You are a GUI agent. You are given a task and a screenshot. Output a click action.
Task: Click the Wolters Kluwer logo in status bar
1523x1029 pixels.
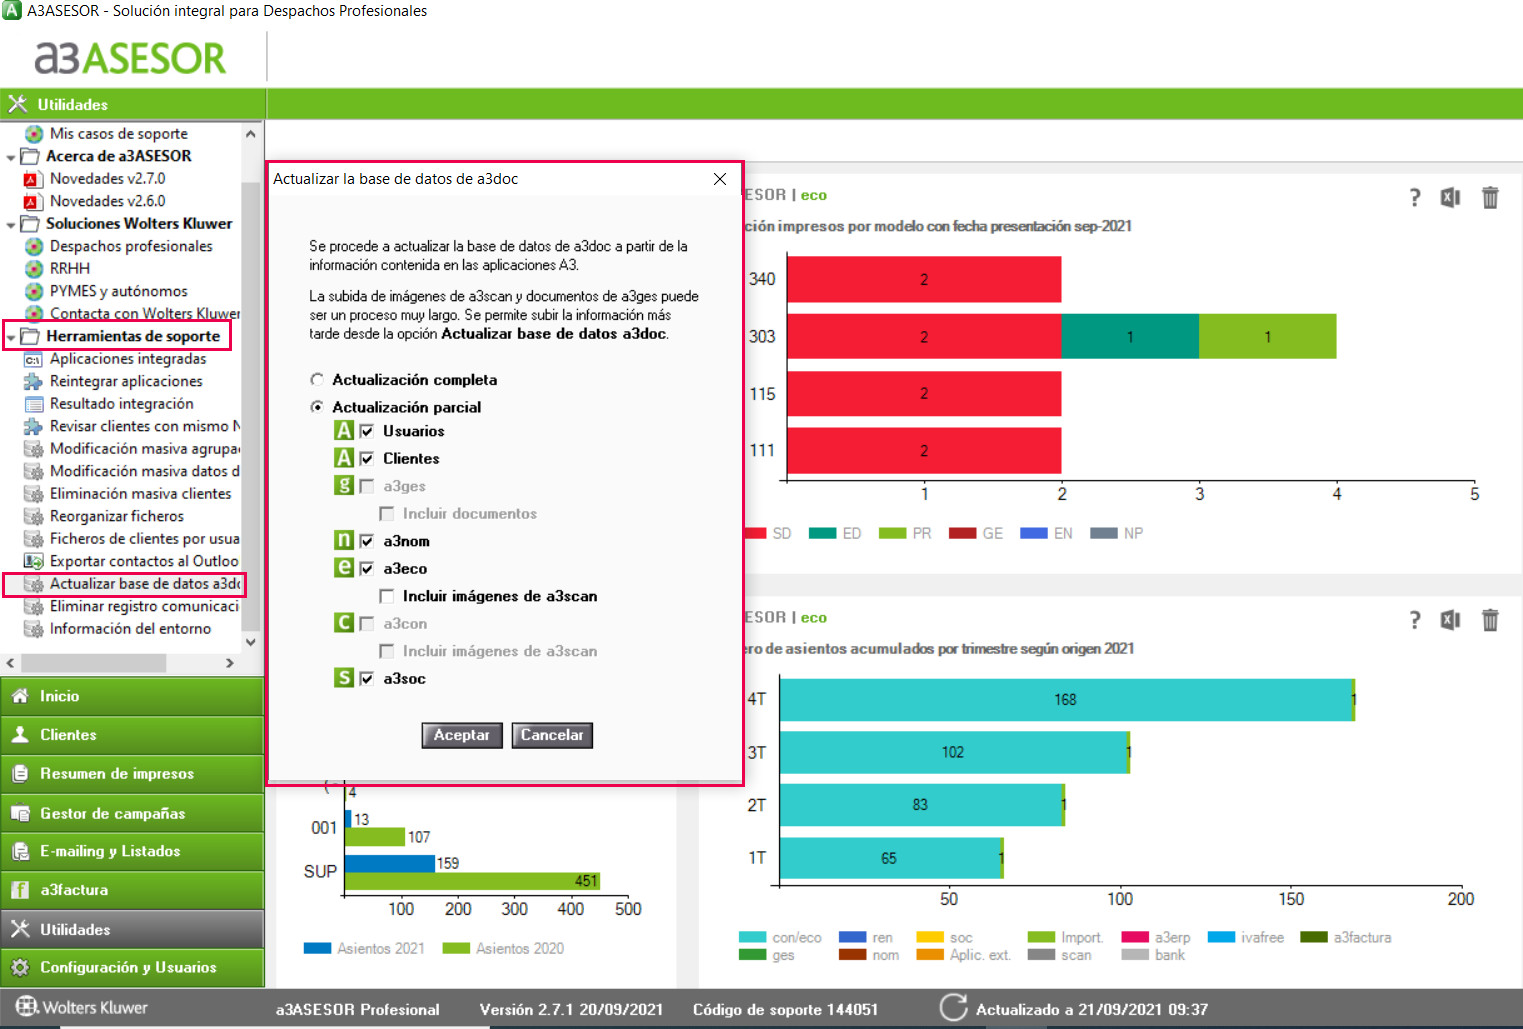(82, 1007)
